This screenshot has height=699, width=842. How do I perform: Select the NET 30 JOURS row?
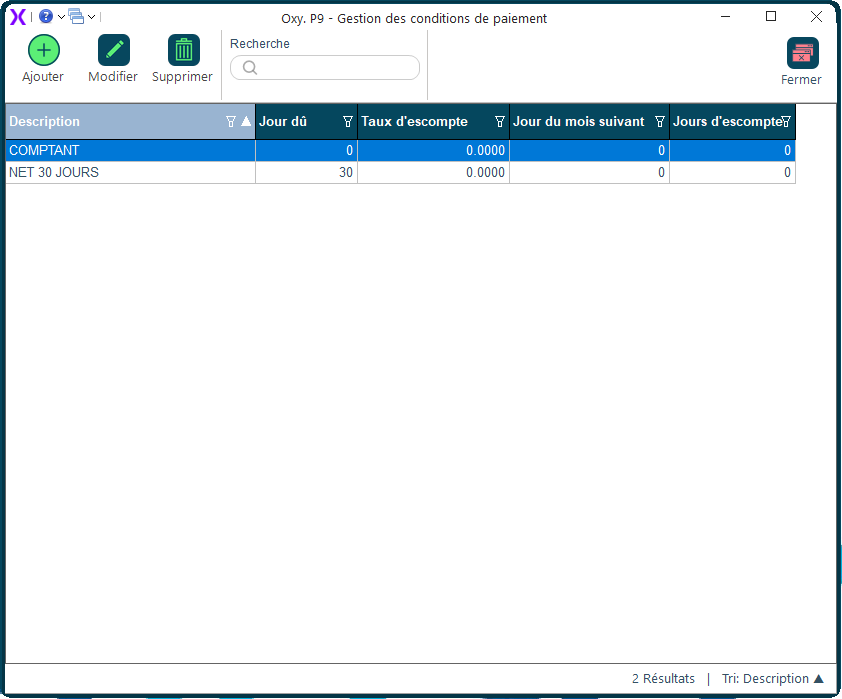tap(401, 172)
